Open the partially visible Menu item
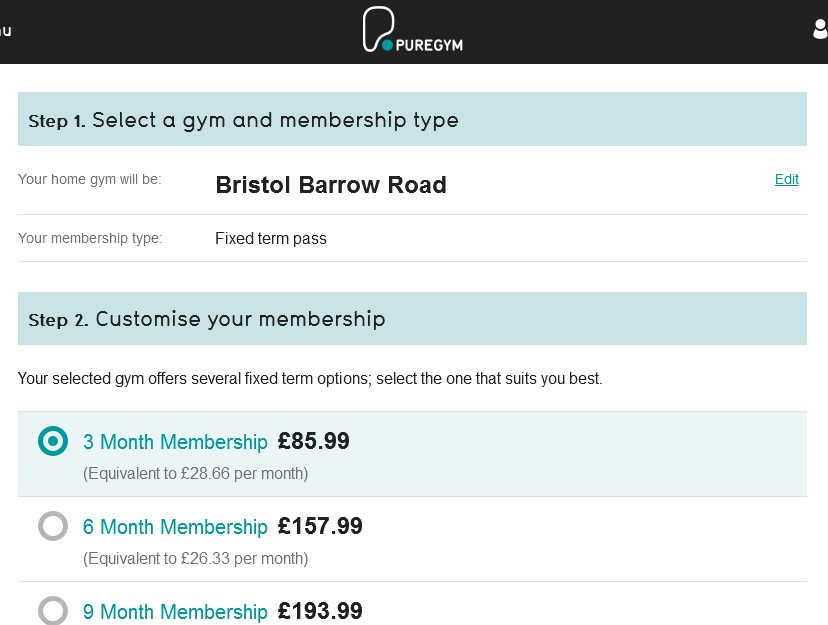 5,30
